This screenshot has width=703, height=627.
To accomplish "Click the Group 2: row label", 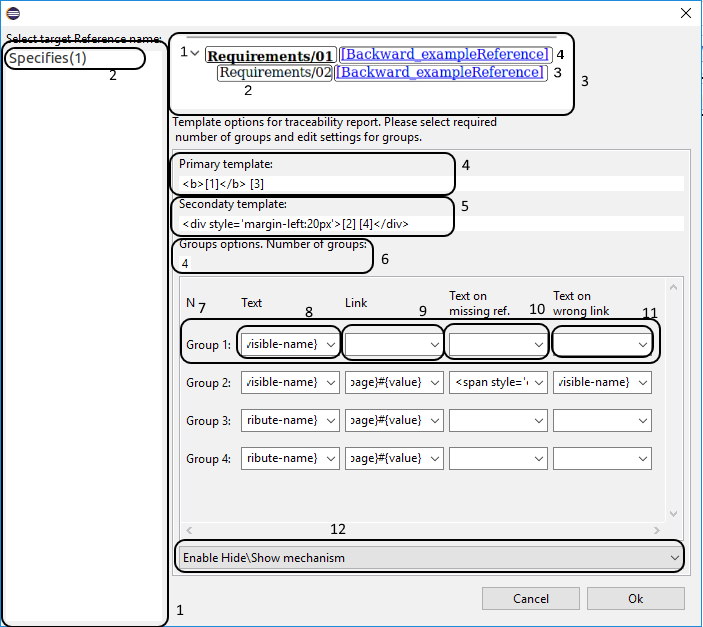I will (208, 383).
